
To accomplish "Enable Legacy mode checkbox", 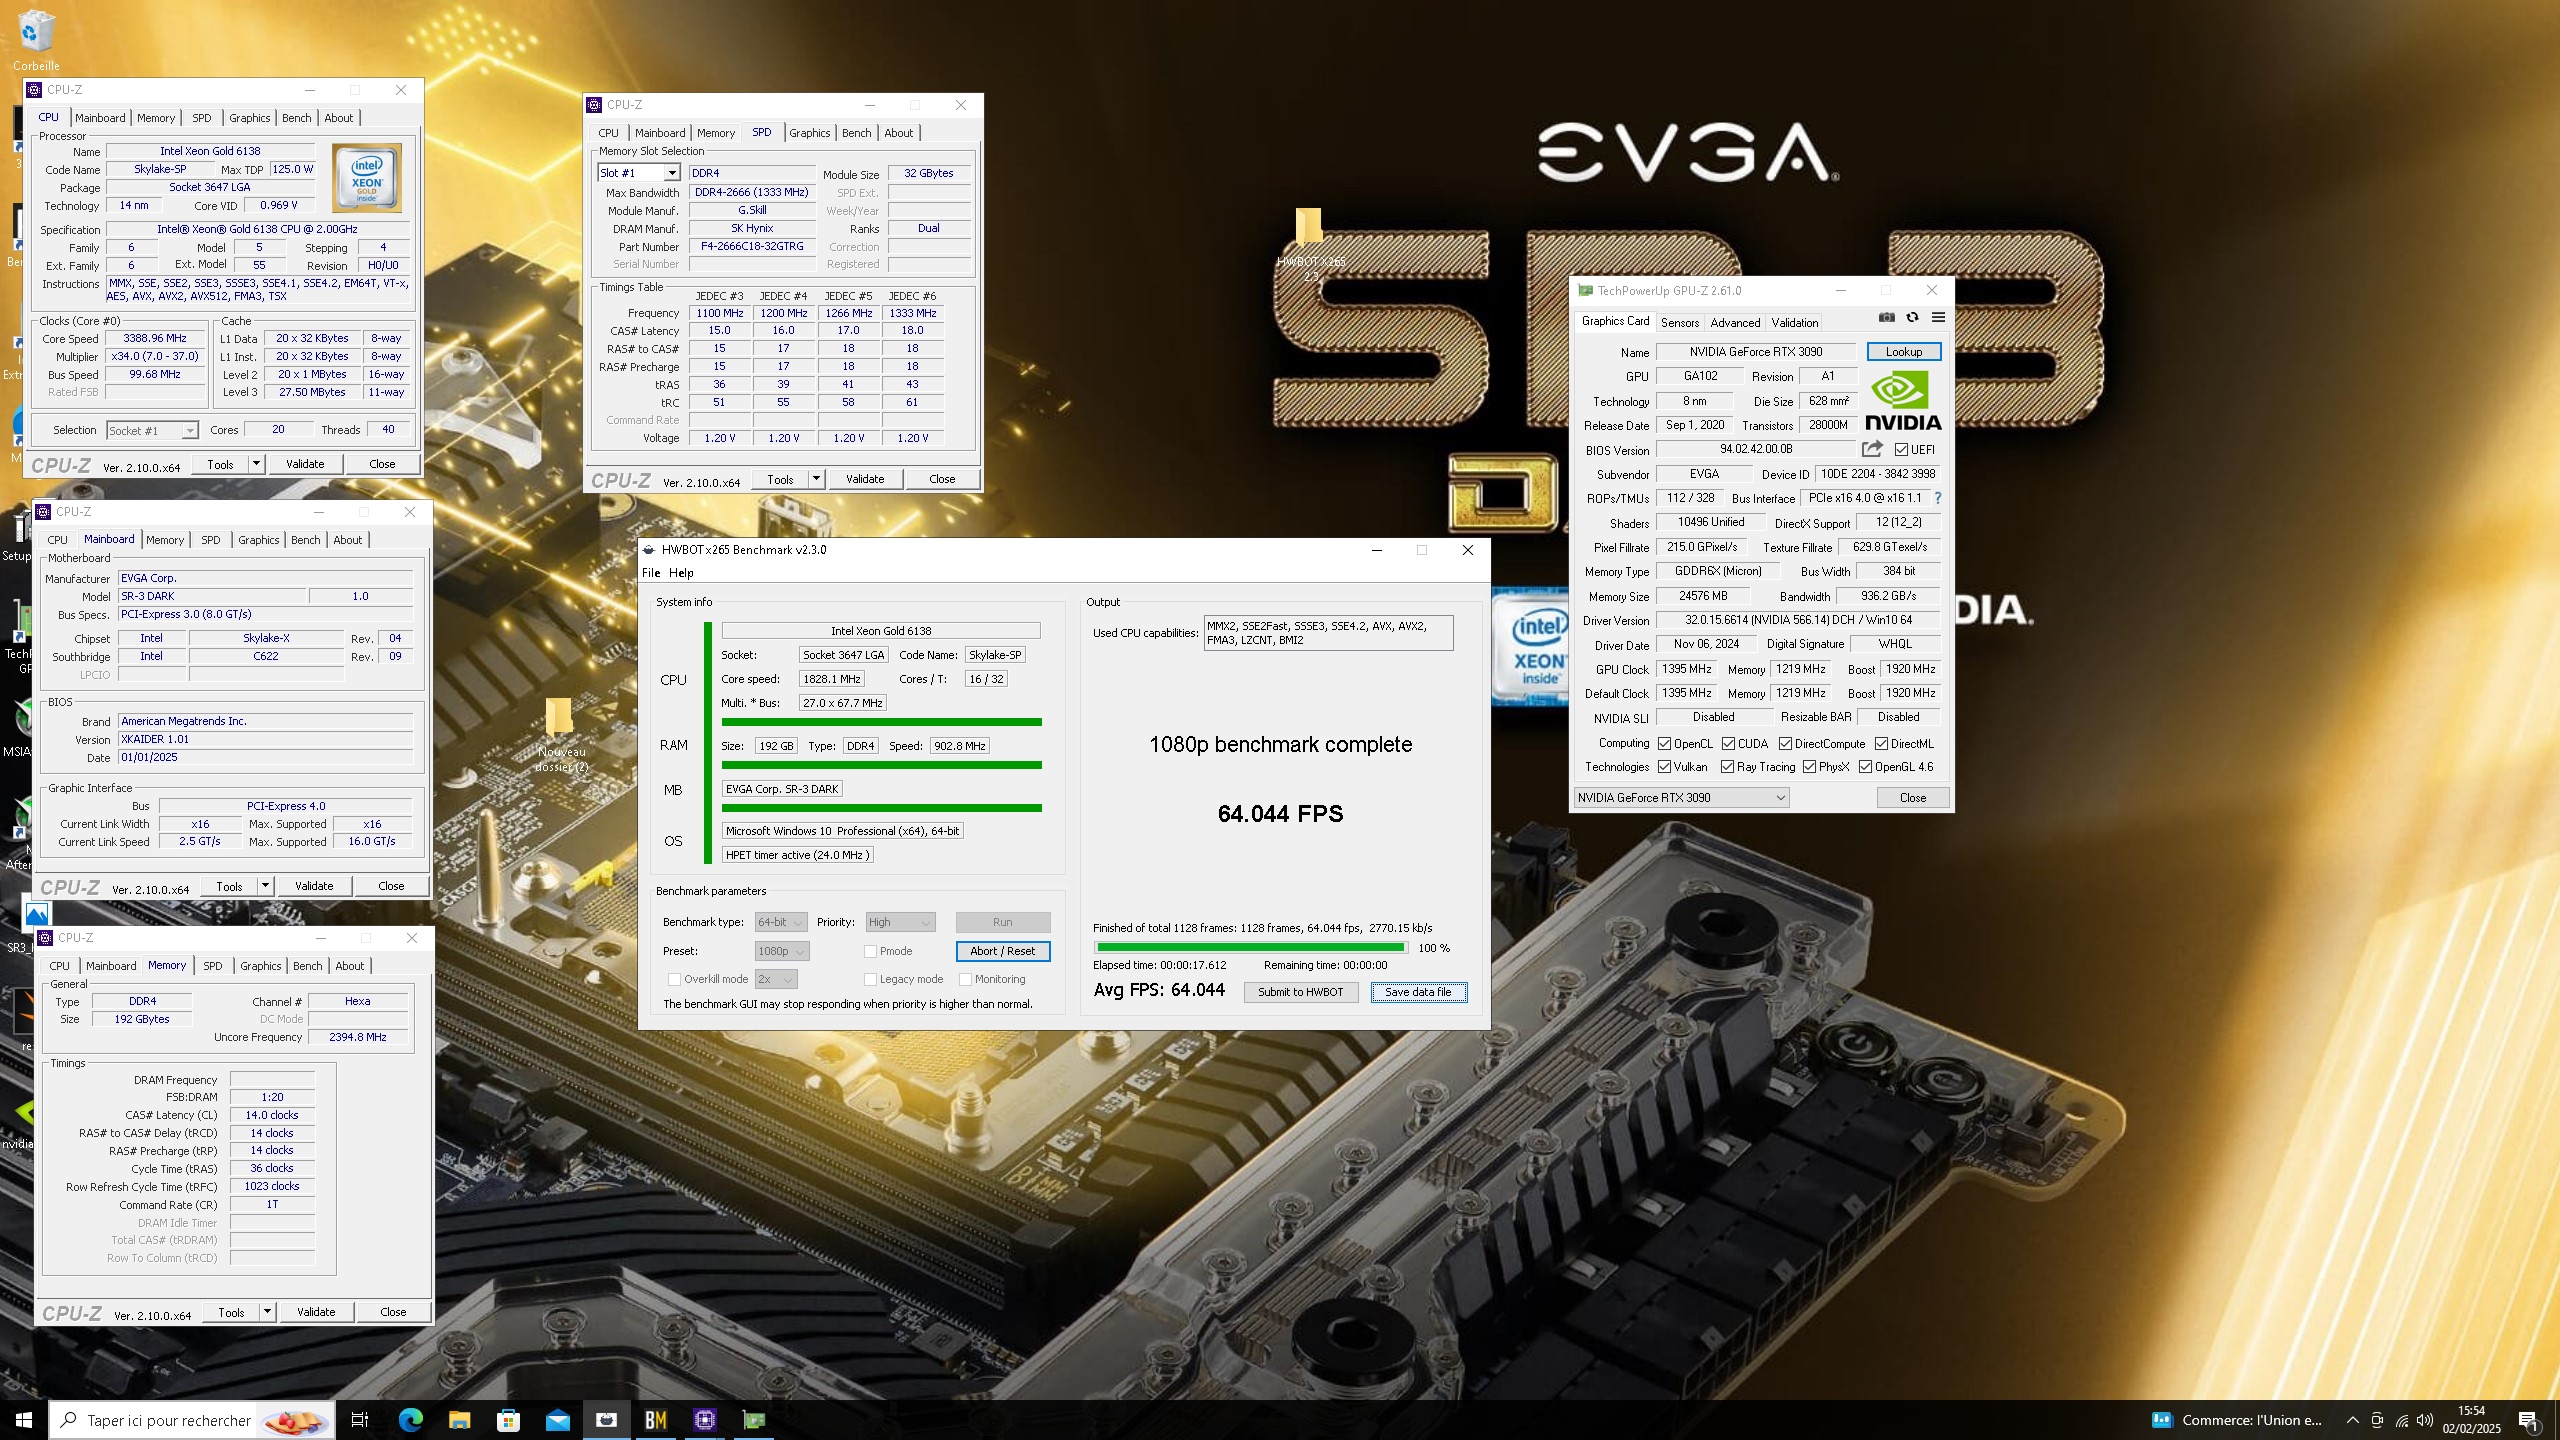I will tap(870, 979).
